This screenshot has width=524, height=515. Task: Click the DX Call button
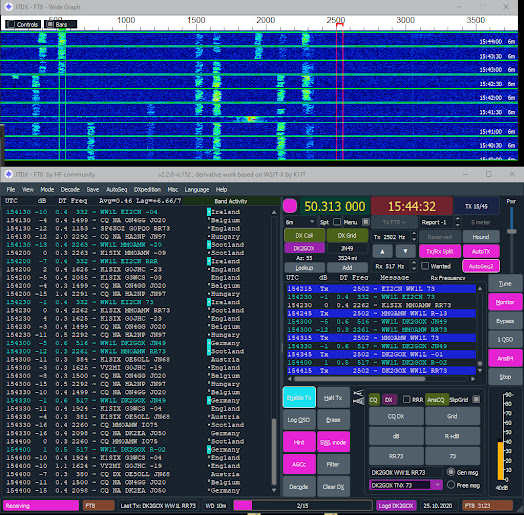pyautogui.click(x=304, y=235)
